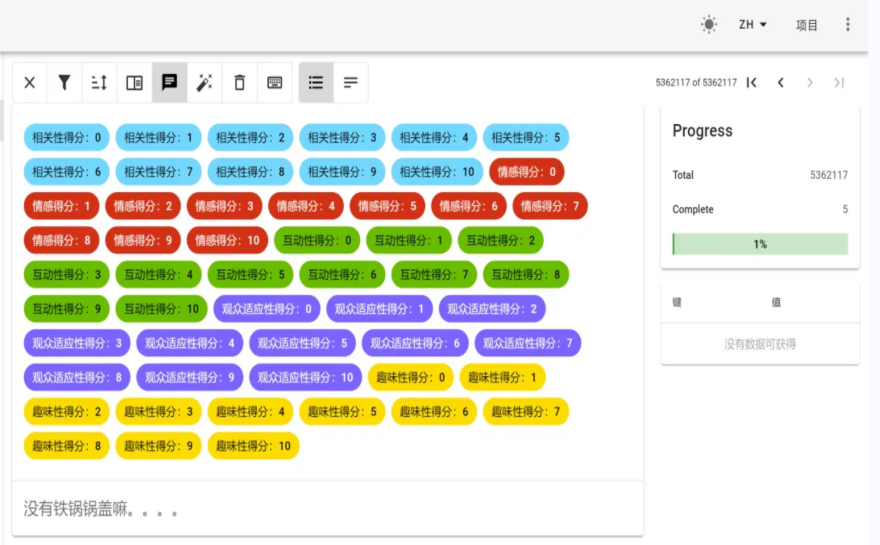Click the trash delete icon

239,83
